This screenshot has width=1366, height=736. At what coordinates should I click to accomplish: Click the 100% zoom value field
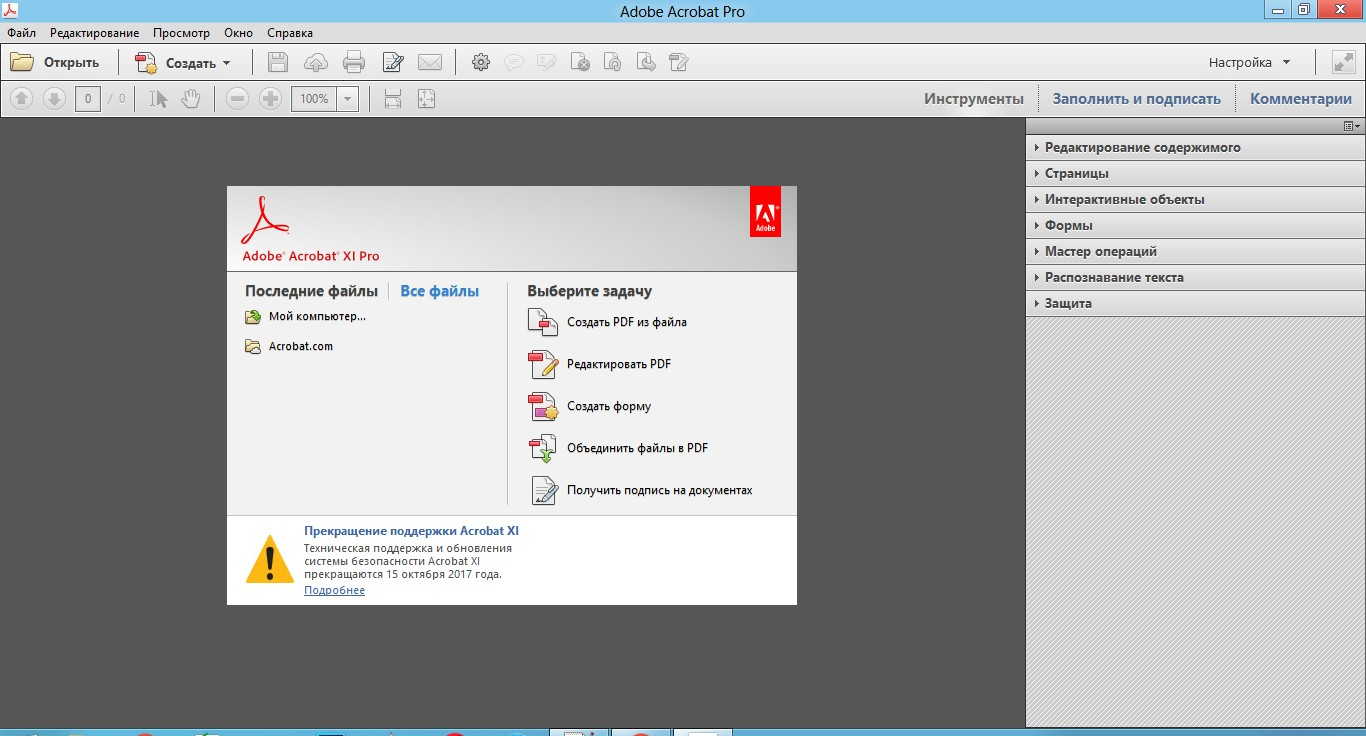coord(314,98)
